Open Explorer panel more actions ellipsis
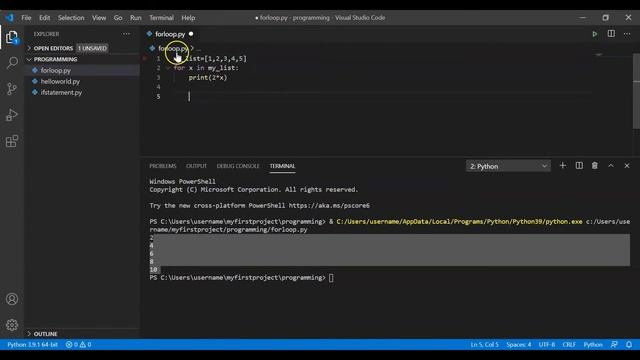 [x=127, y=34]
